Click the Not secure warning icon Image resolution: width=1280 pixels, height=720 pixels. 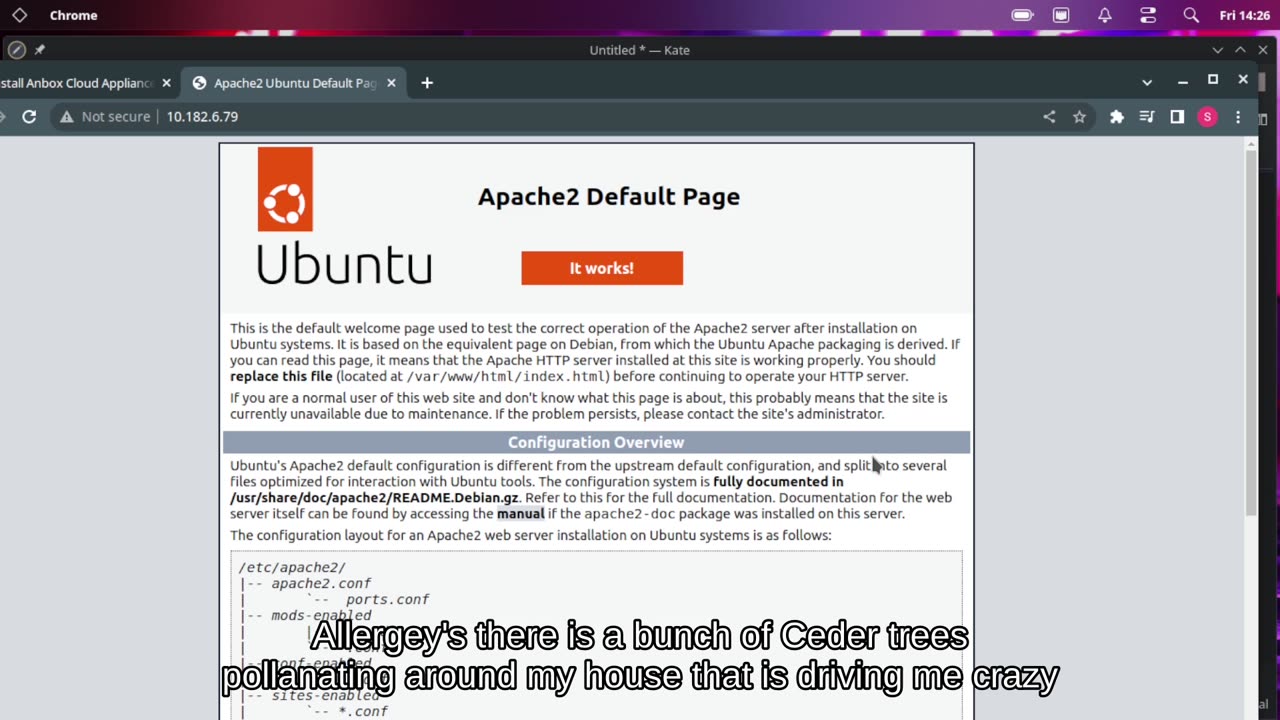pyautogui.click(x=67, y=117)
